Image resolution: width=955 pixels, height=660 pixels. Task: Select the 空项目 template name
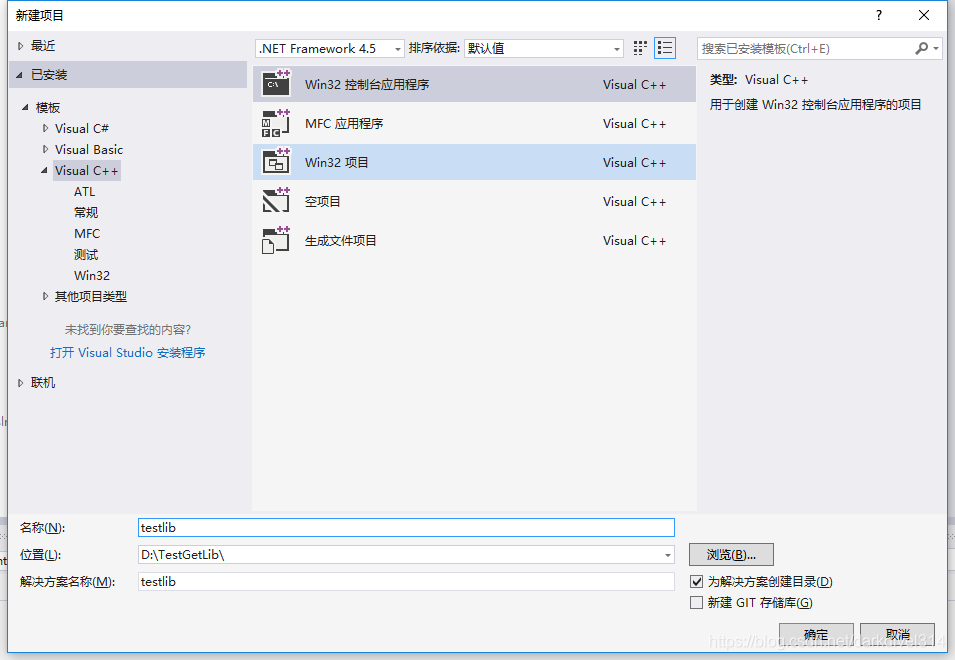(x=322, y=202)
